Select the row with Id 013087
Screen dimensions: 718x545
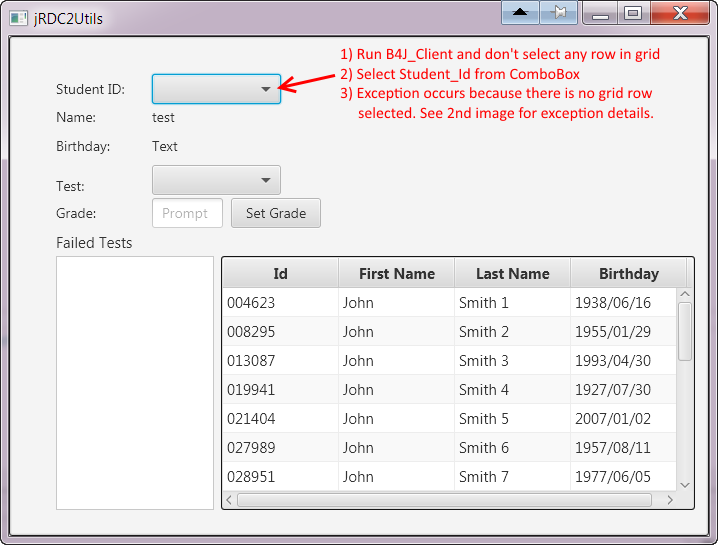(449, 360)
